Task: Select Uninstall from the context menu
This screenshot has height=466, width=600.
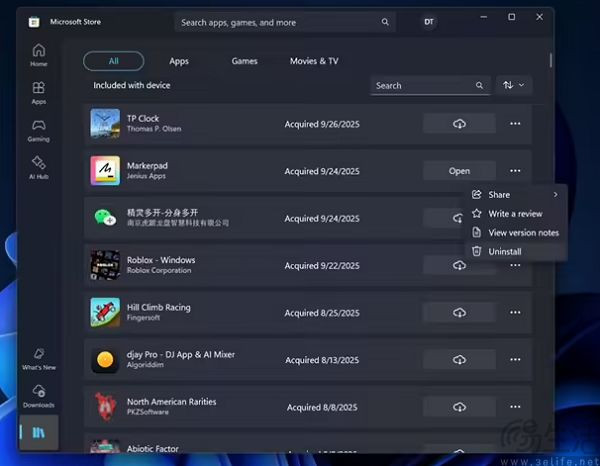Action: click(x=504, y=252)
